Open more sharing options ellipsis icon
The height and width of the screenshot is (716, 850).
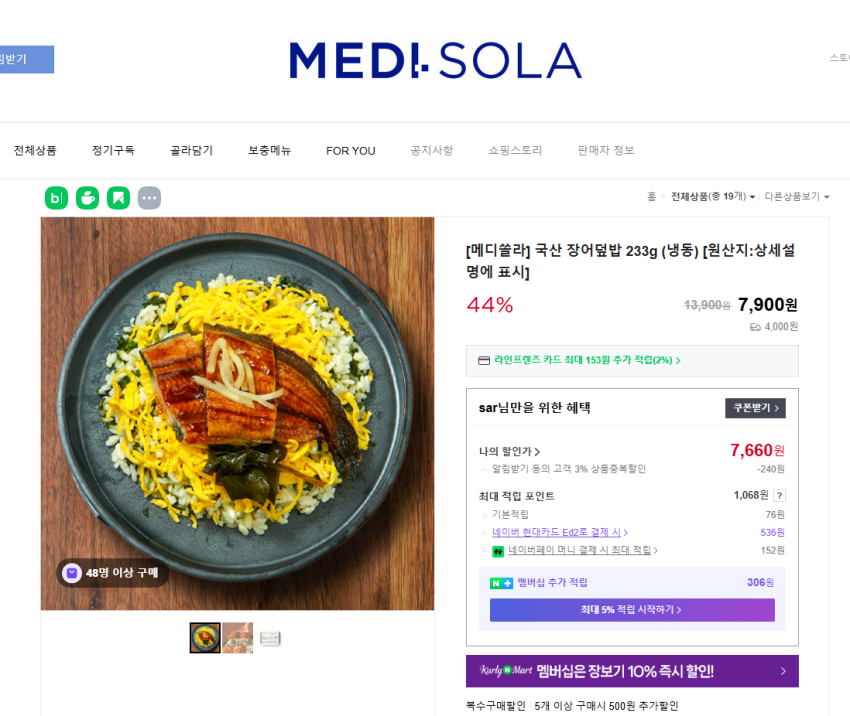pos(149,198)
